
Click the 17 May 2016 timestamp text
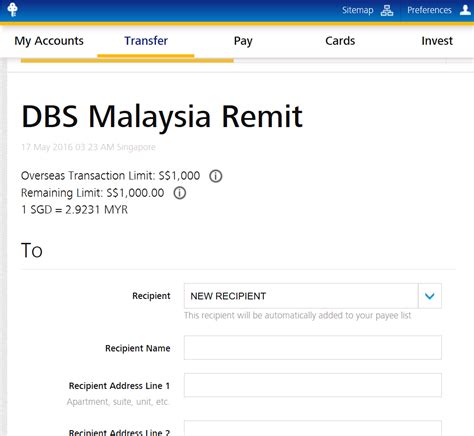pos(88,147)
